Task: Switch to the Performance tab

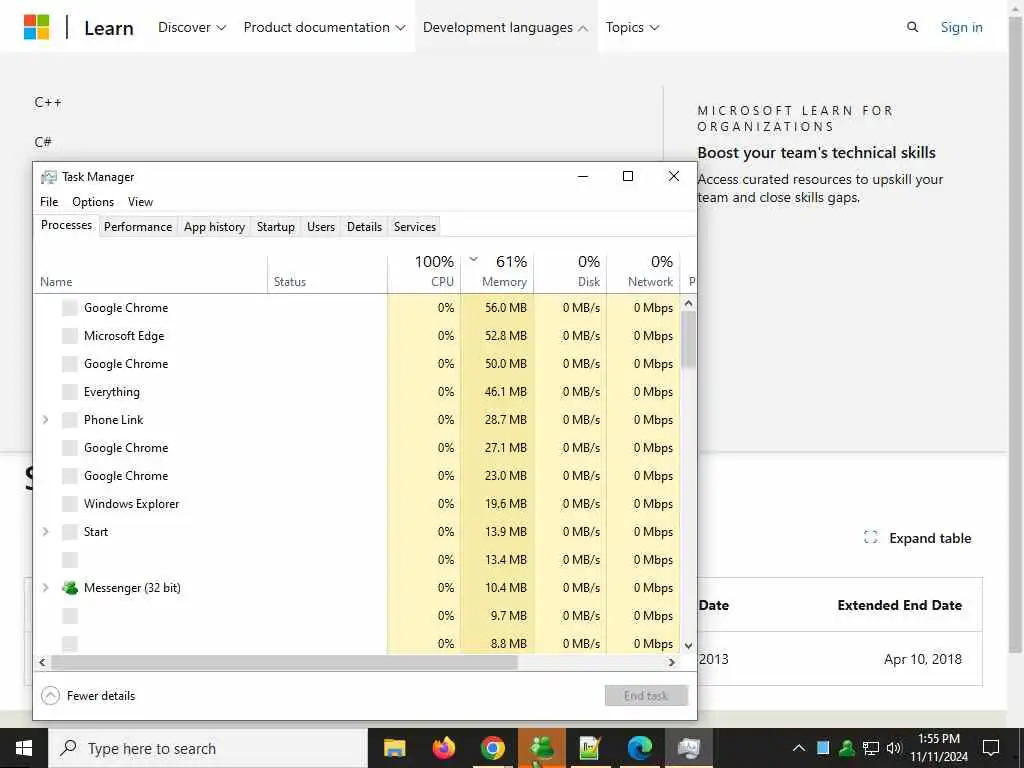Action: coord(138,227)
